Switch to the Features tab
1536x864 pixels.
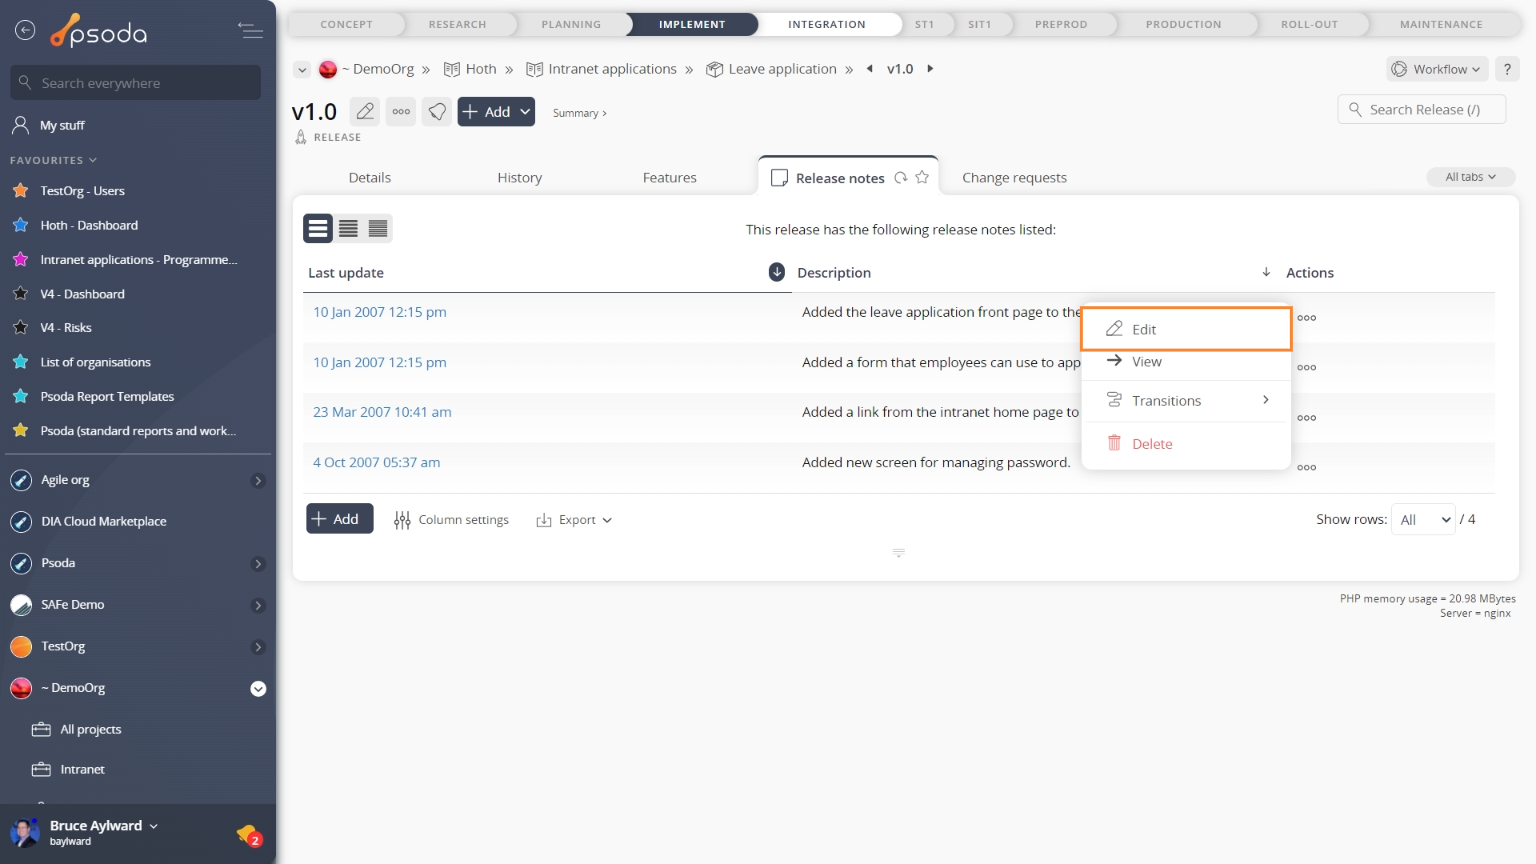point(670,178)
